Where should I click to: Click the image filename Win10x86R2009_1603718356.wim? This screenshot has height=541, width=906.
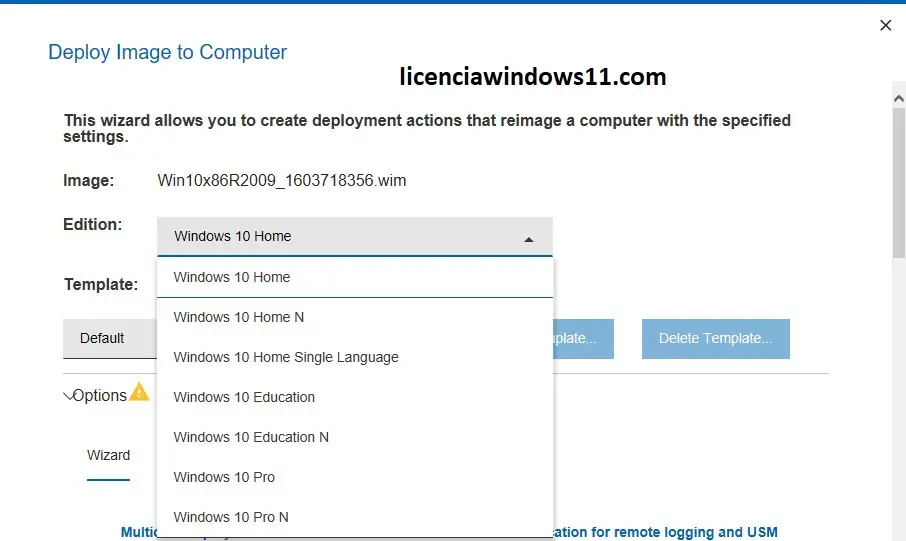[x=282, y=180]
